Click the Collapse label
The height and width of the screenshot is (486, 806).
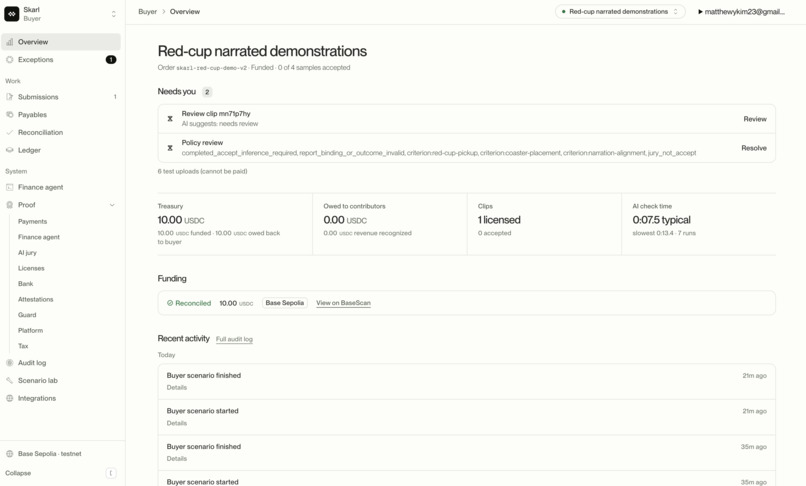(x=18, y=473)
